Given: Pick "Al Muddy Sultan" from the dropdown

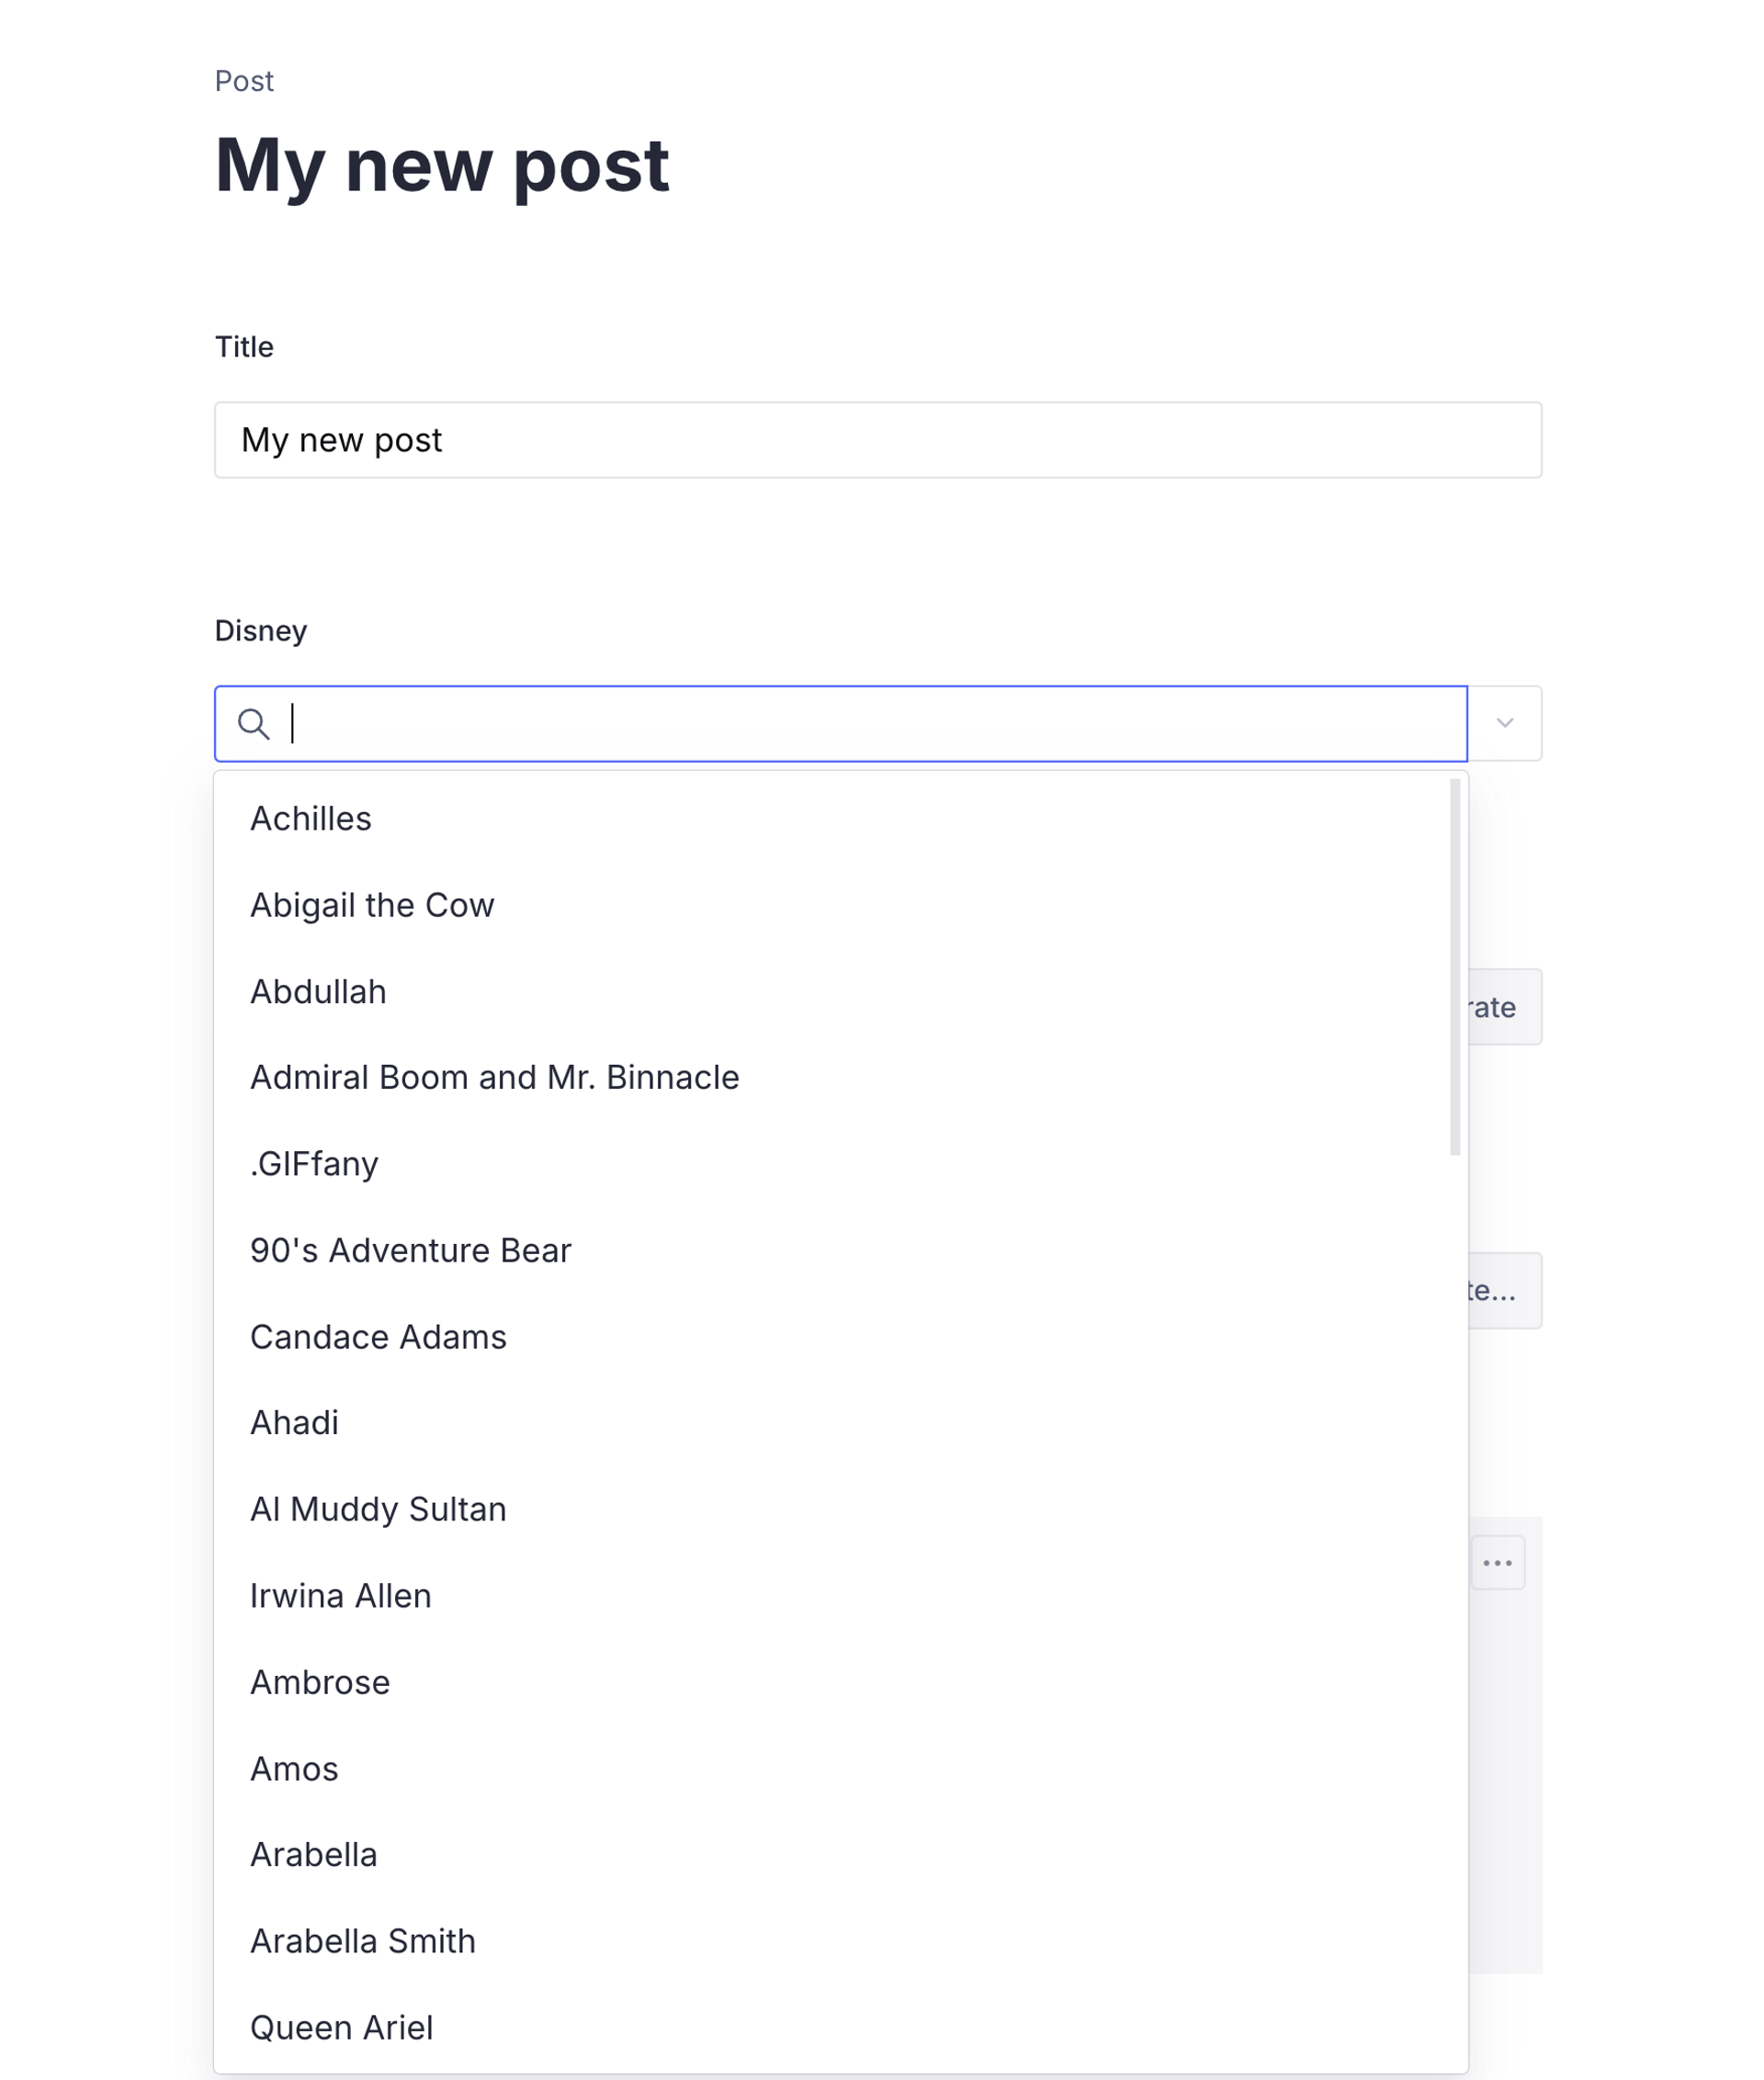Looking at the screenshot, I should (378, 1509).
